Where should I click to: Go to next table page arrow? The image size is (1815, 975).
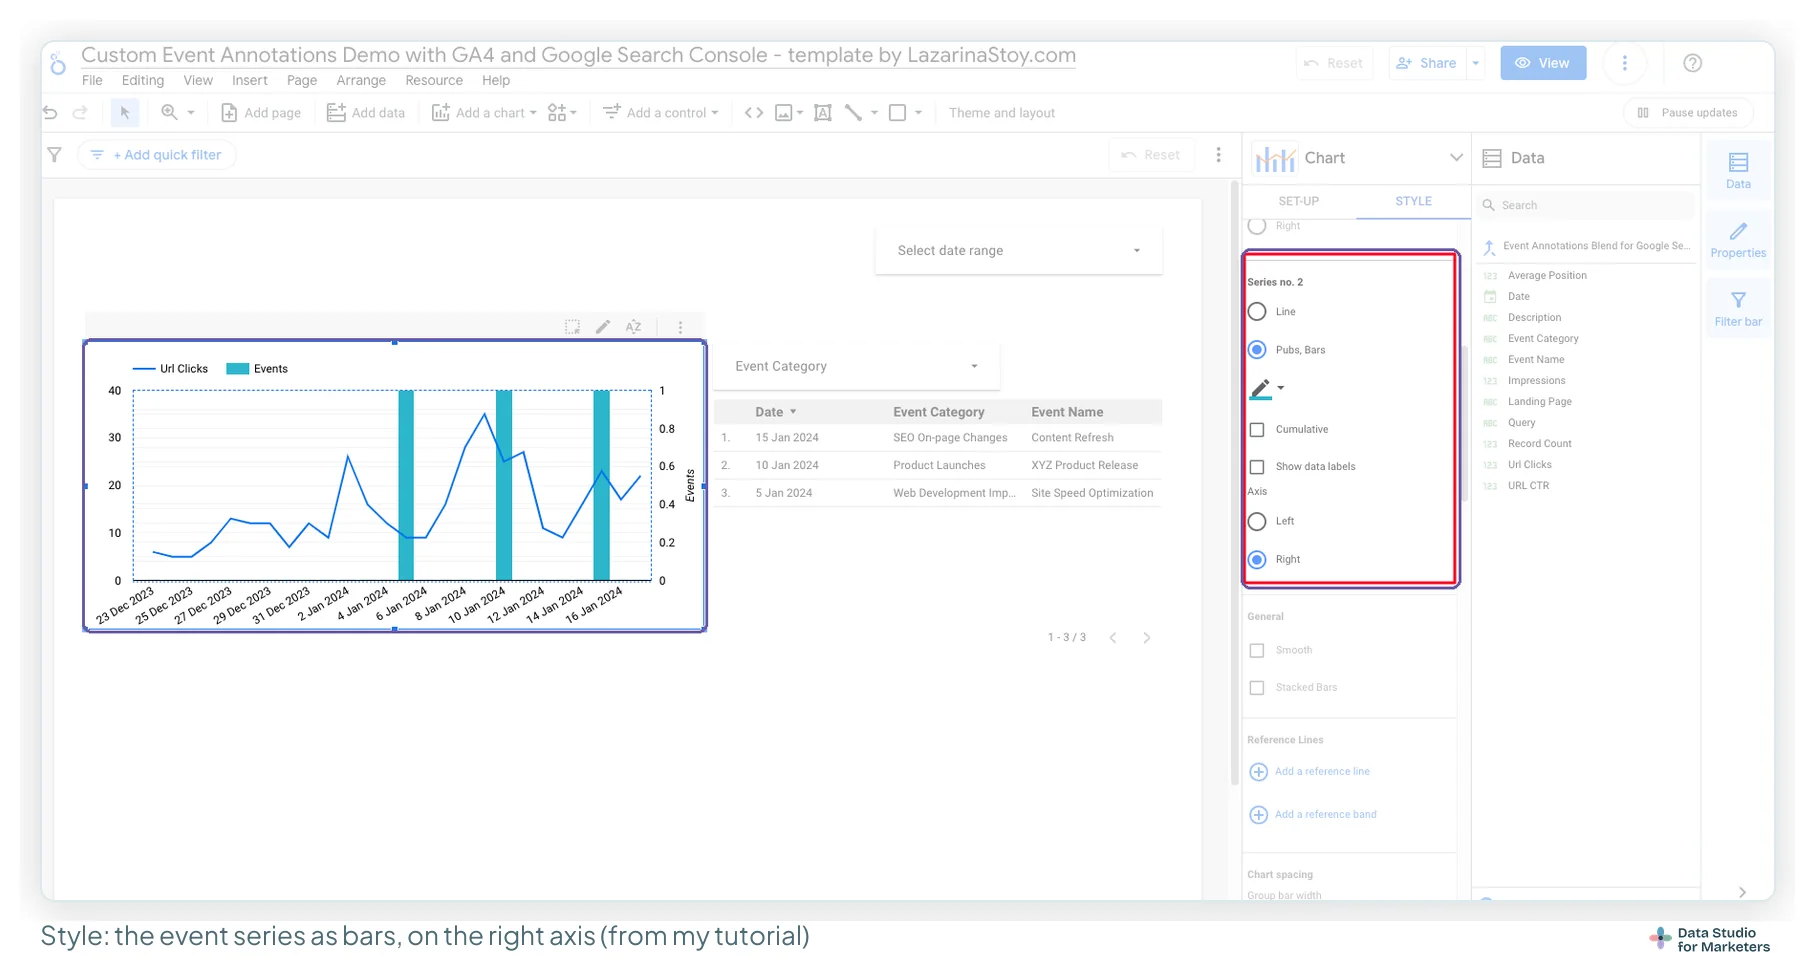[1147, 638]
